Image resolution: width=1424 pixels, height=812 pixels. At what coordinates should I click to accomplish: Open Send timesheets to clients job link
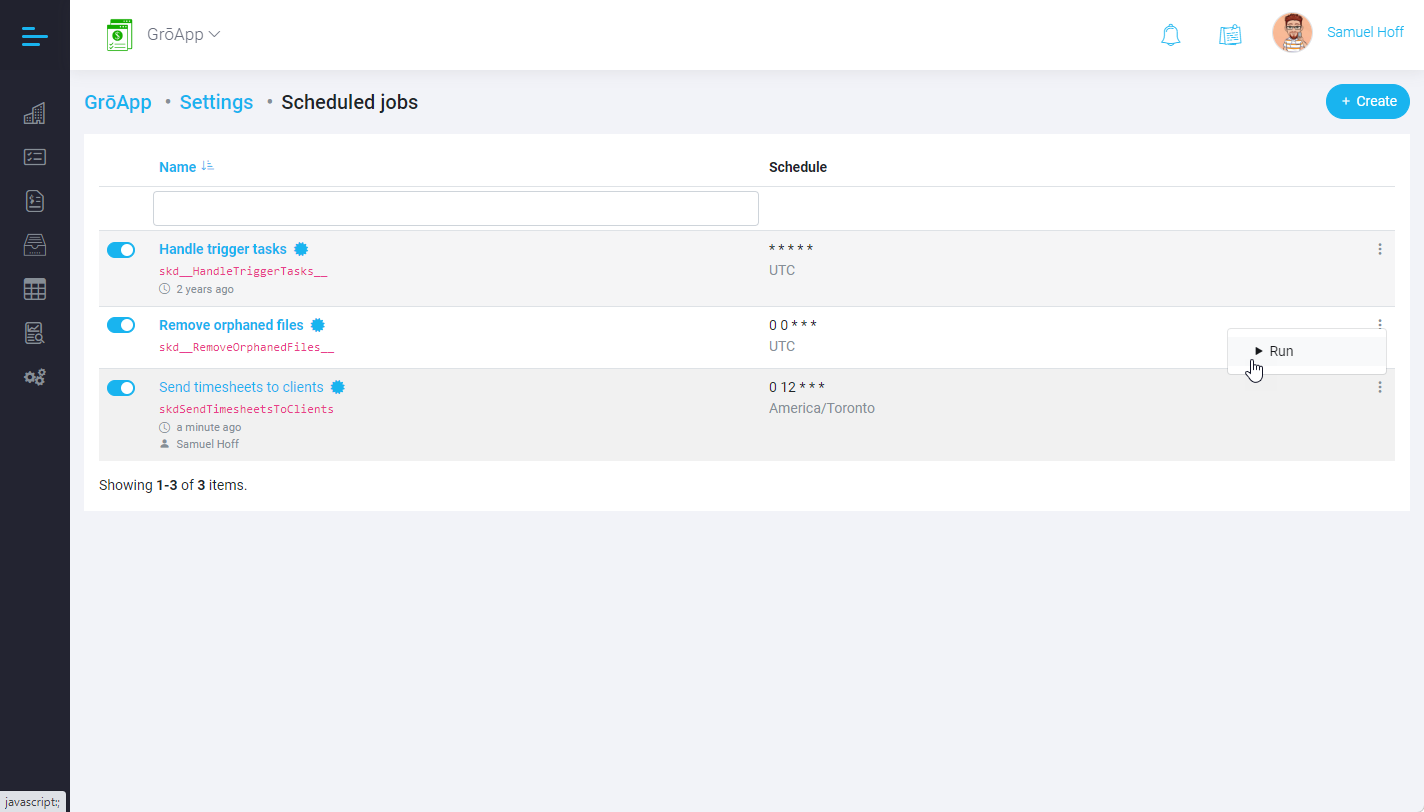click(241, 387)
